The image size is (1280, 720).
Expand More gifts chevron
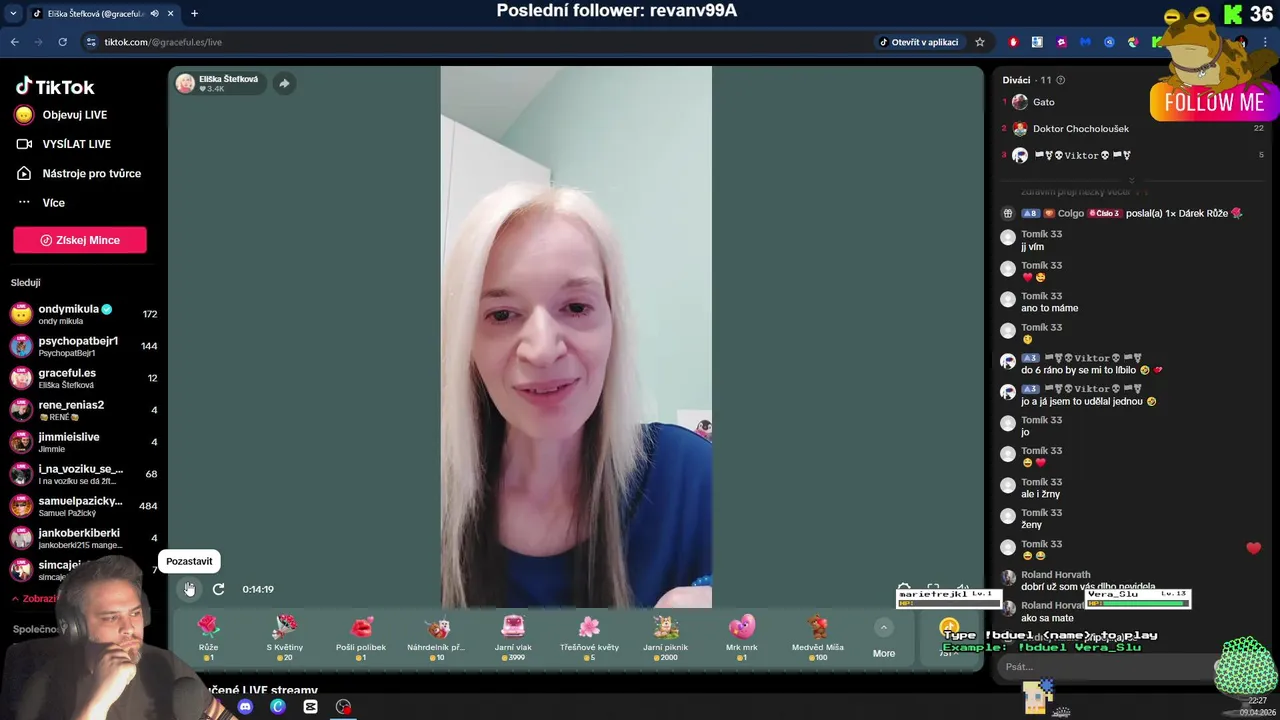coord(883,627)
